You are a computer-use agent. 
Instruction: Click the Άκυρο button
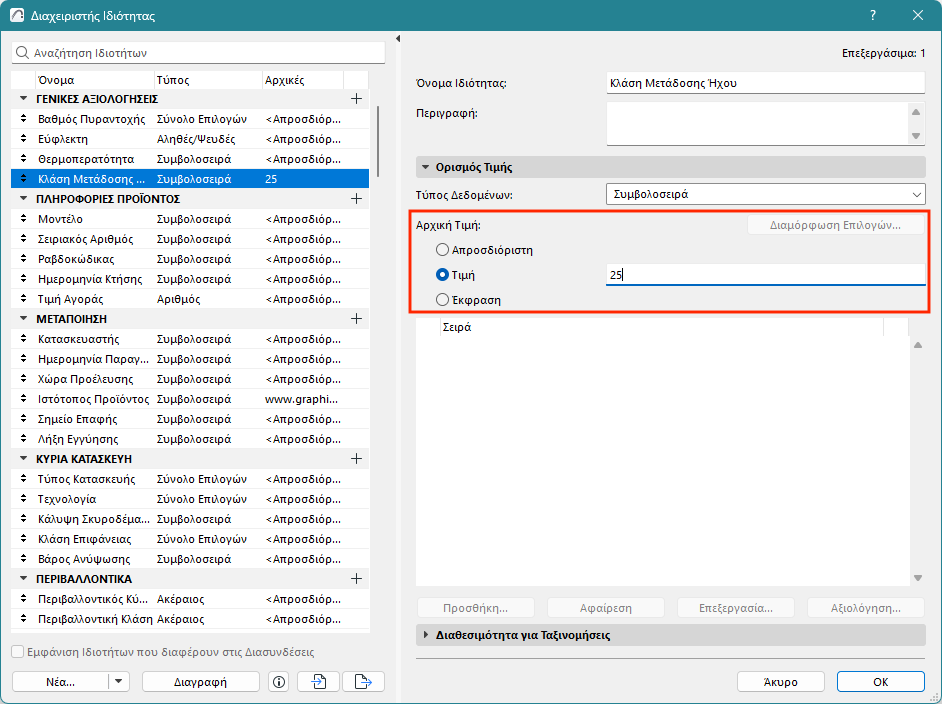pos(780,682)
